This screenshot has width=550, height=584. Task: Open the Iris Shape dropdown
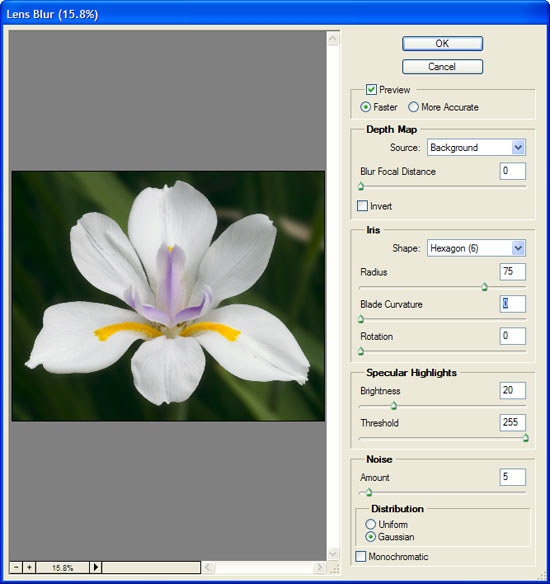point(476,248)
